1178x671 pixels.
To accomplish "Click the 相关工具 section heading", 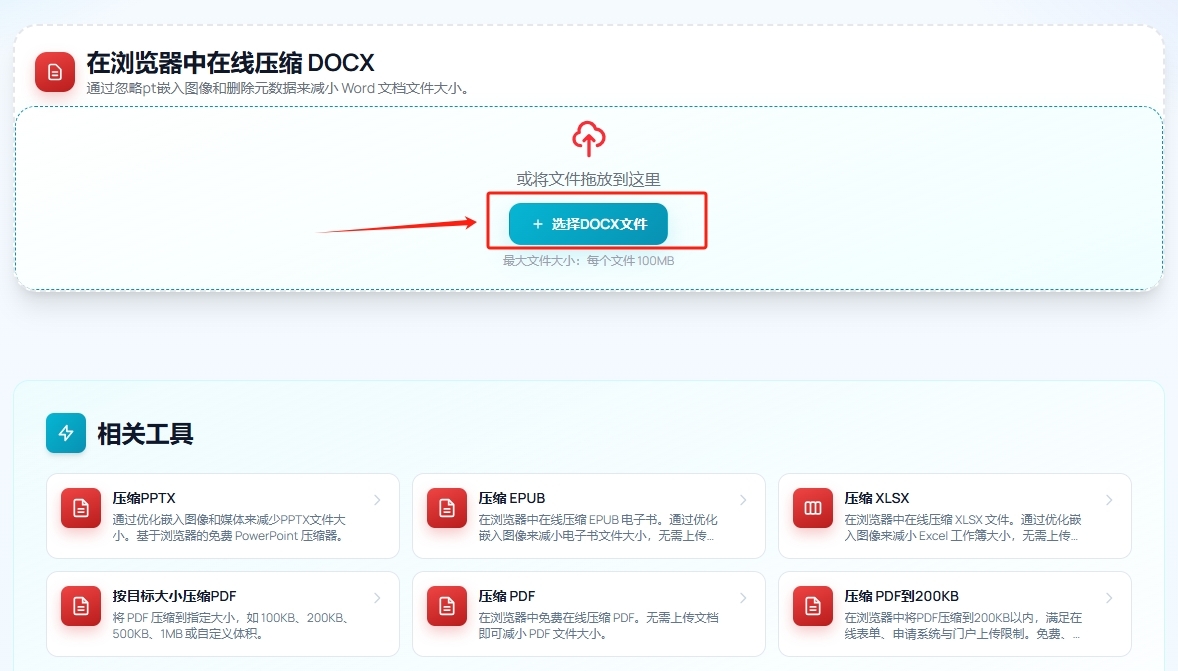I will point(145,434).
